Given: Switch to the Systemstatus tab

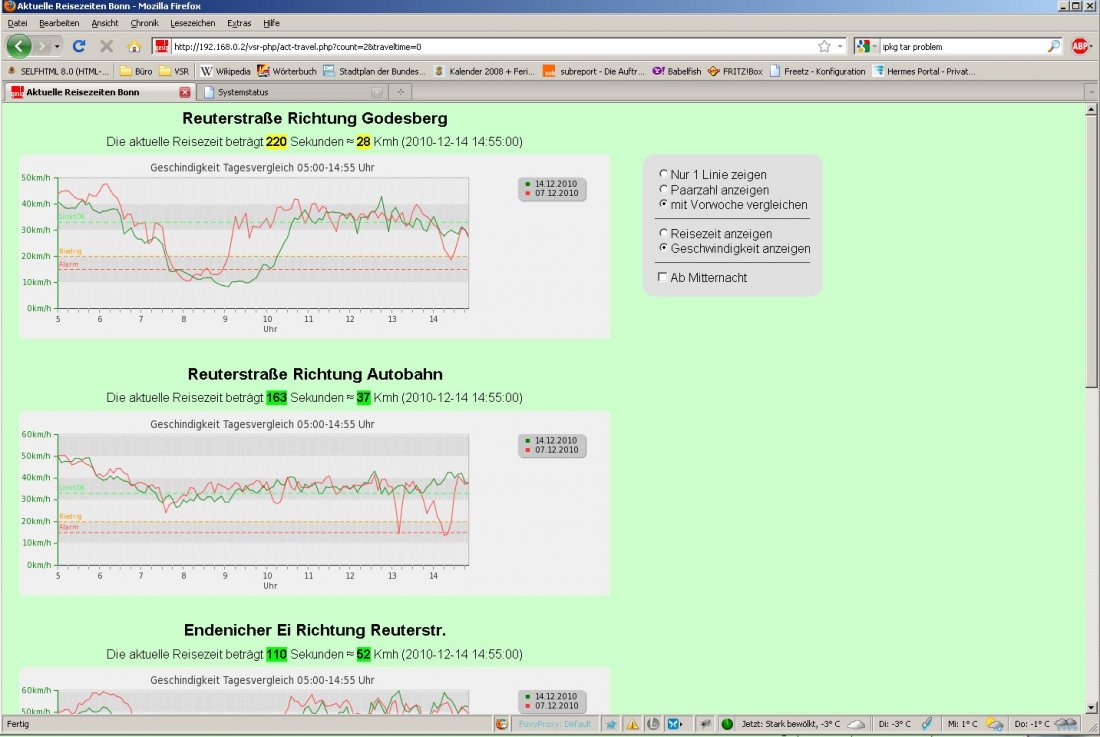Looking at the screenshot, I should click(x=290, y=92).
